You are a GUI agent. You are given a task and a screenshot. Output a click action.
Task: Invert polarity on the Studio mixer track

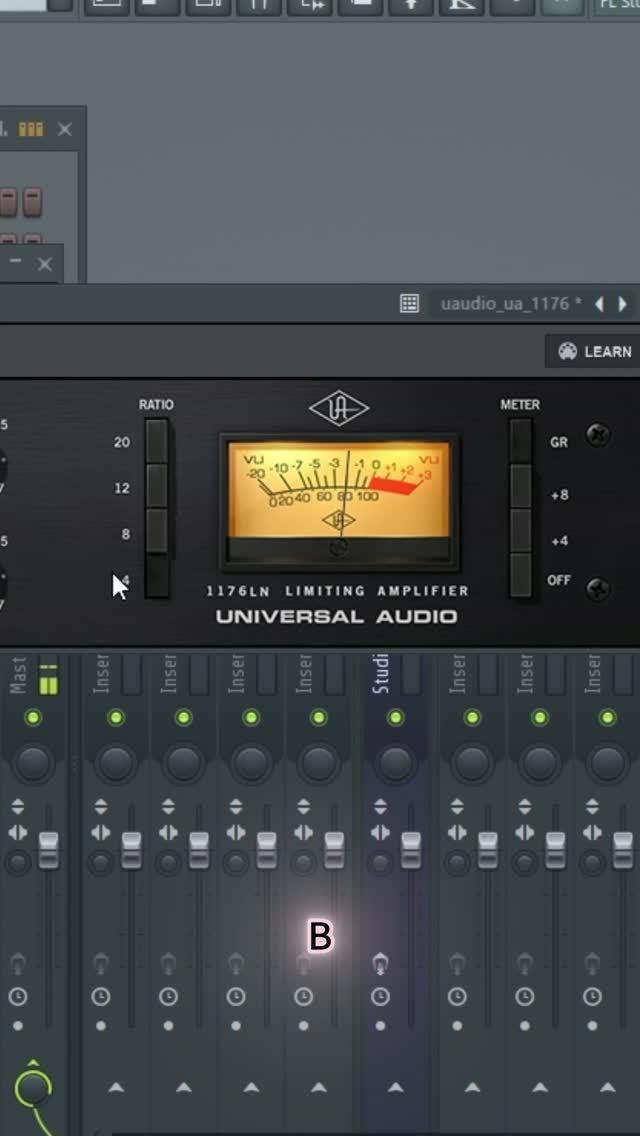coord(381,806)
